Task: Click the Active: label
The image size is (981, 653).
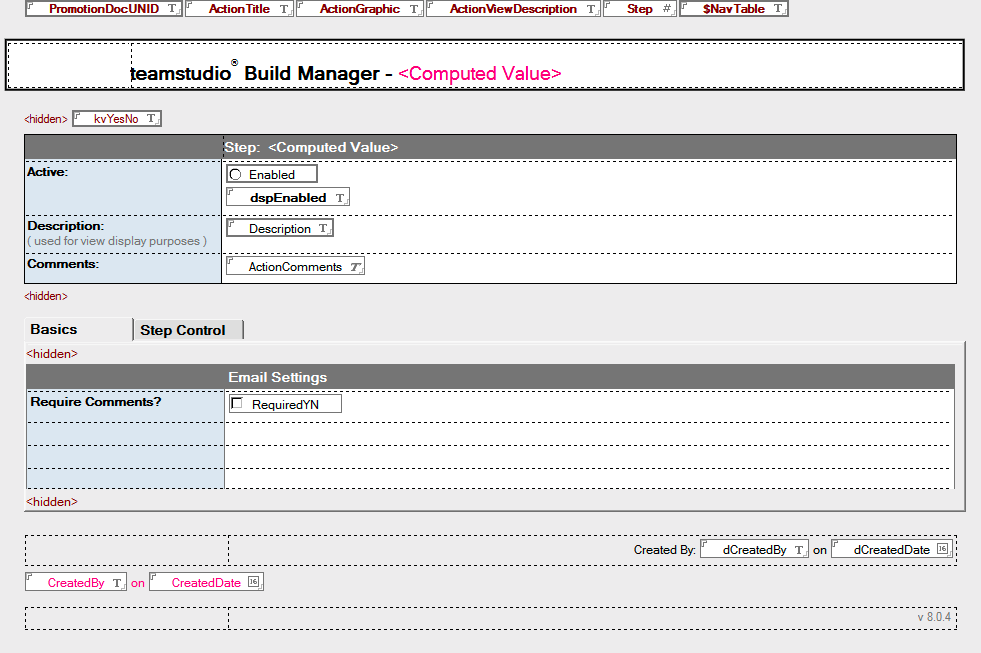Action: [48, 172]
